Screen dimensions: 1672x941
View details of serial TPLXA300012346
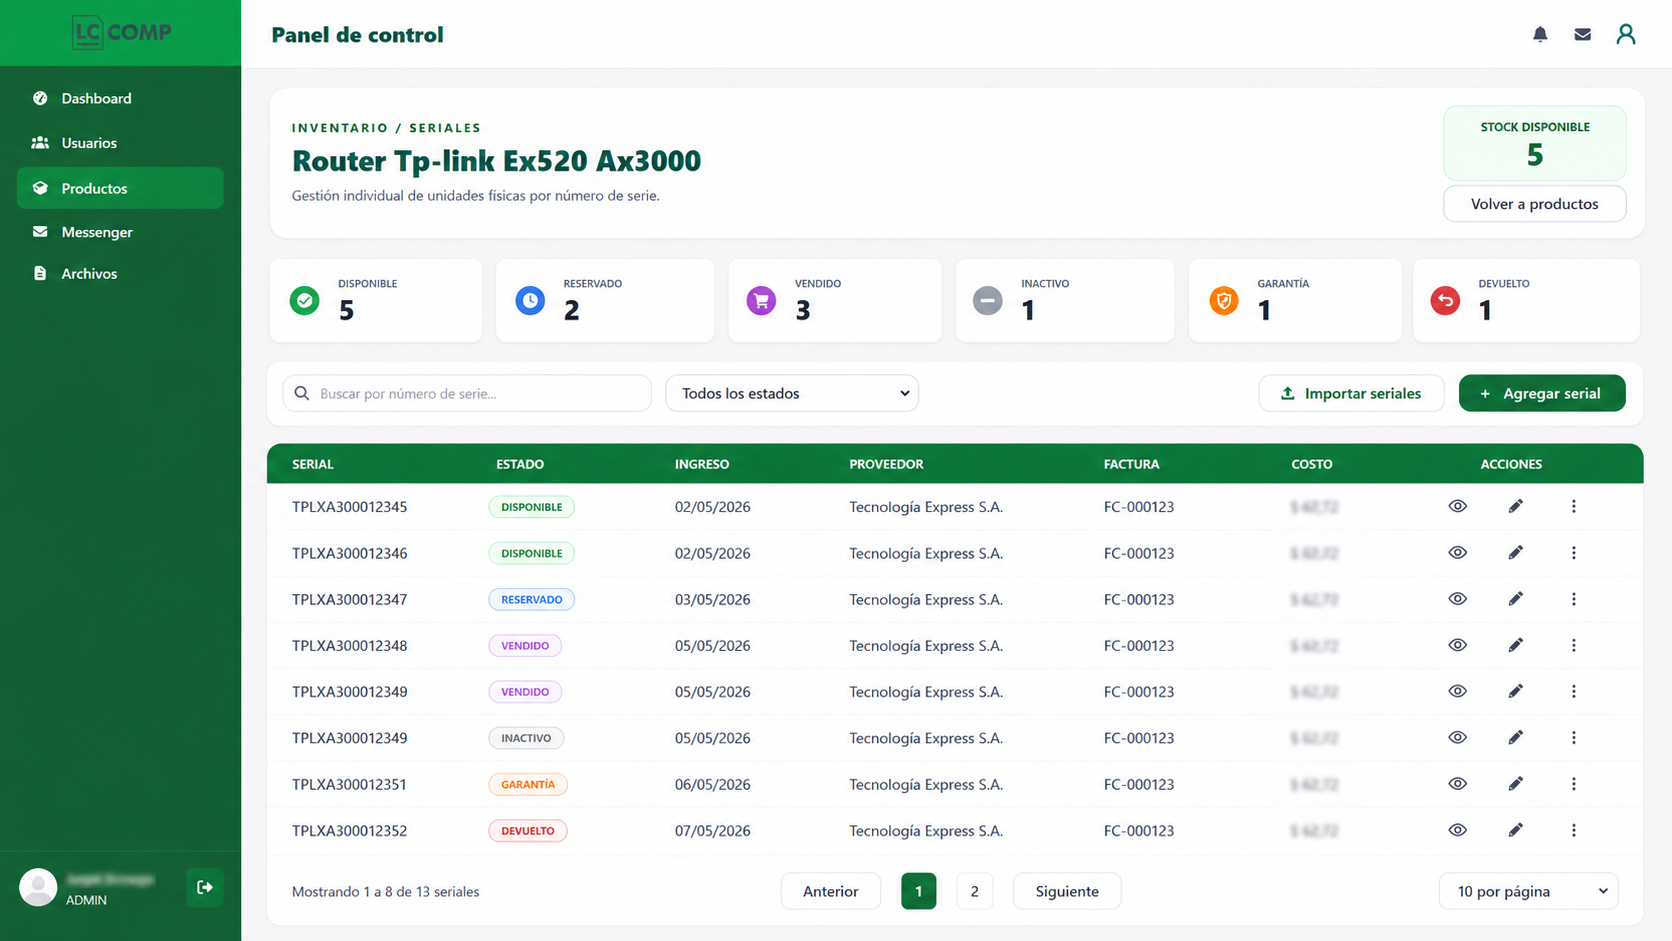[x=1458, y=552]
